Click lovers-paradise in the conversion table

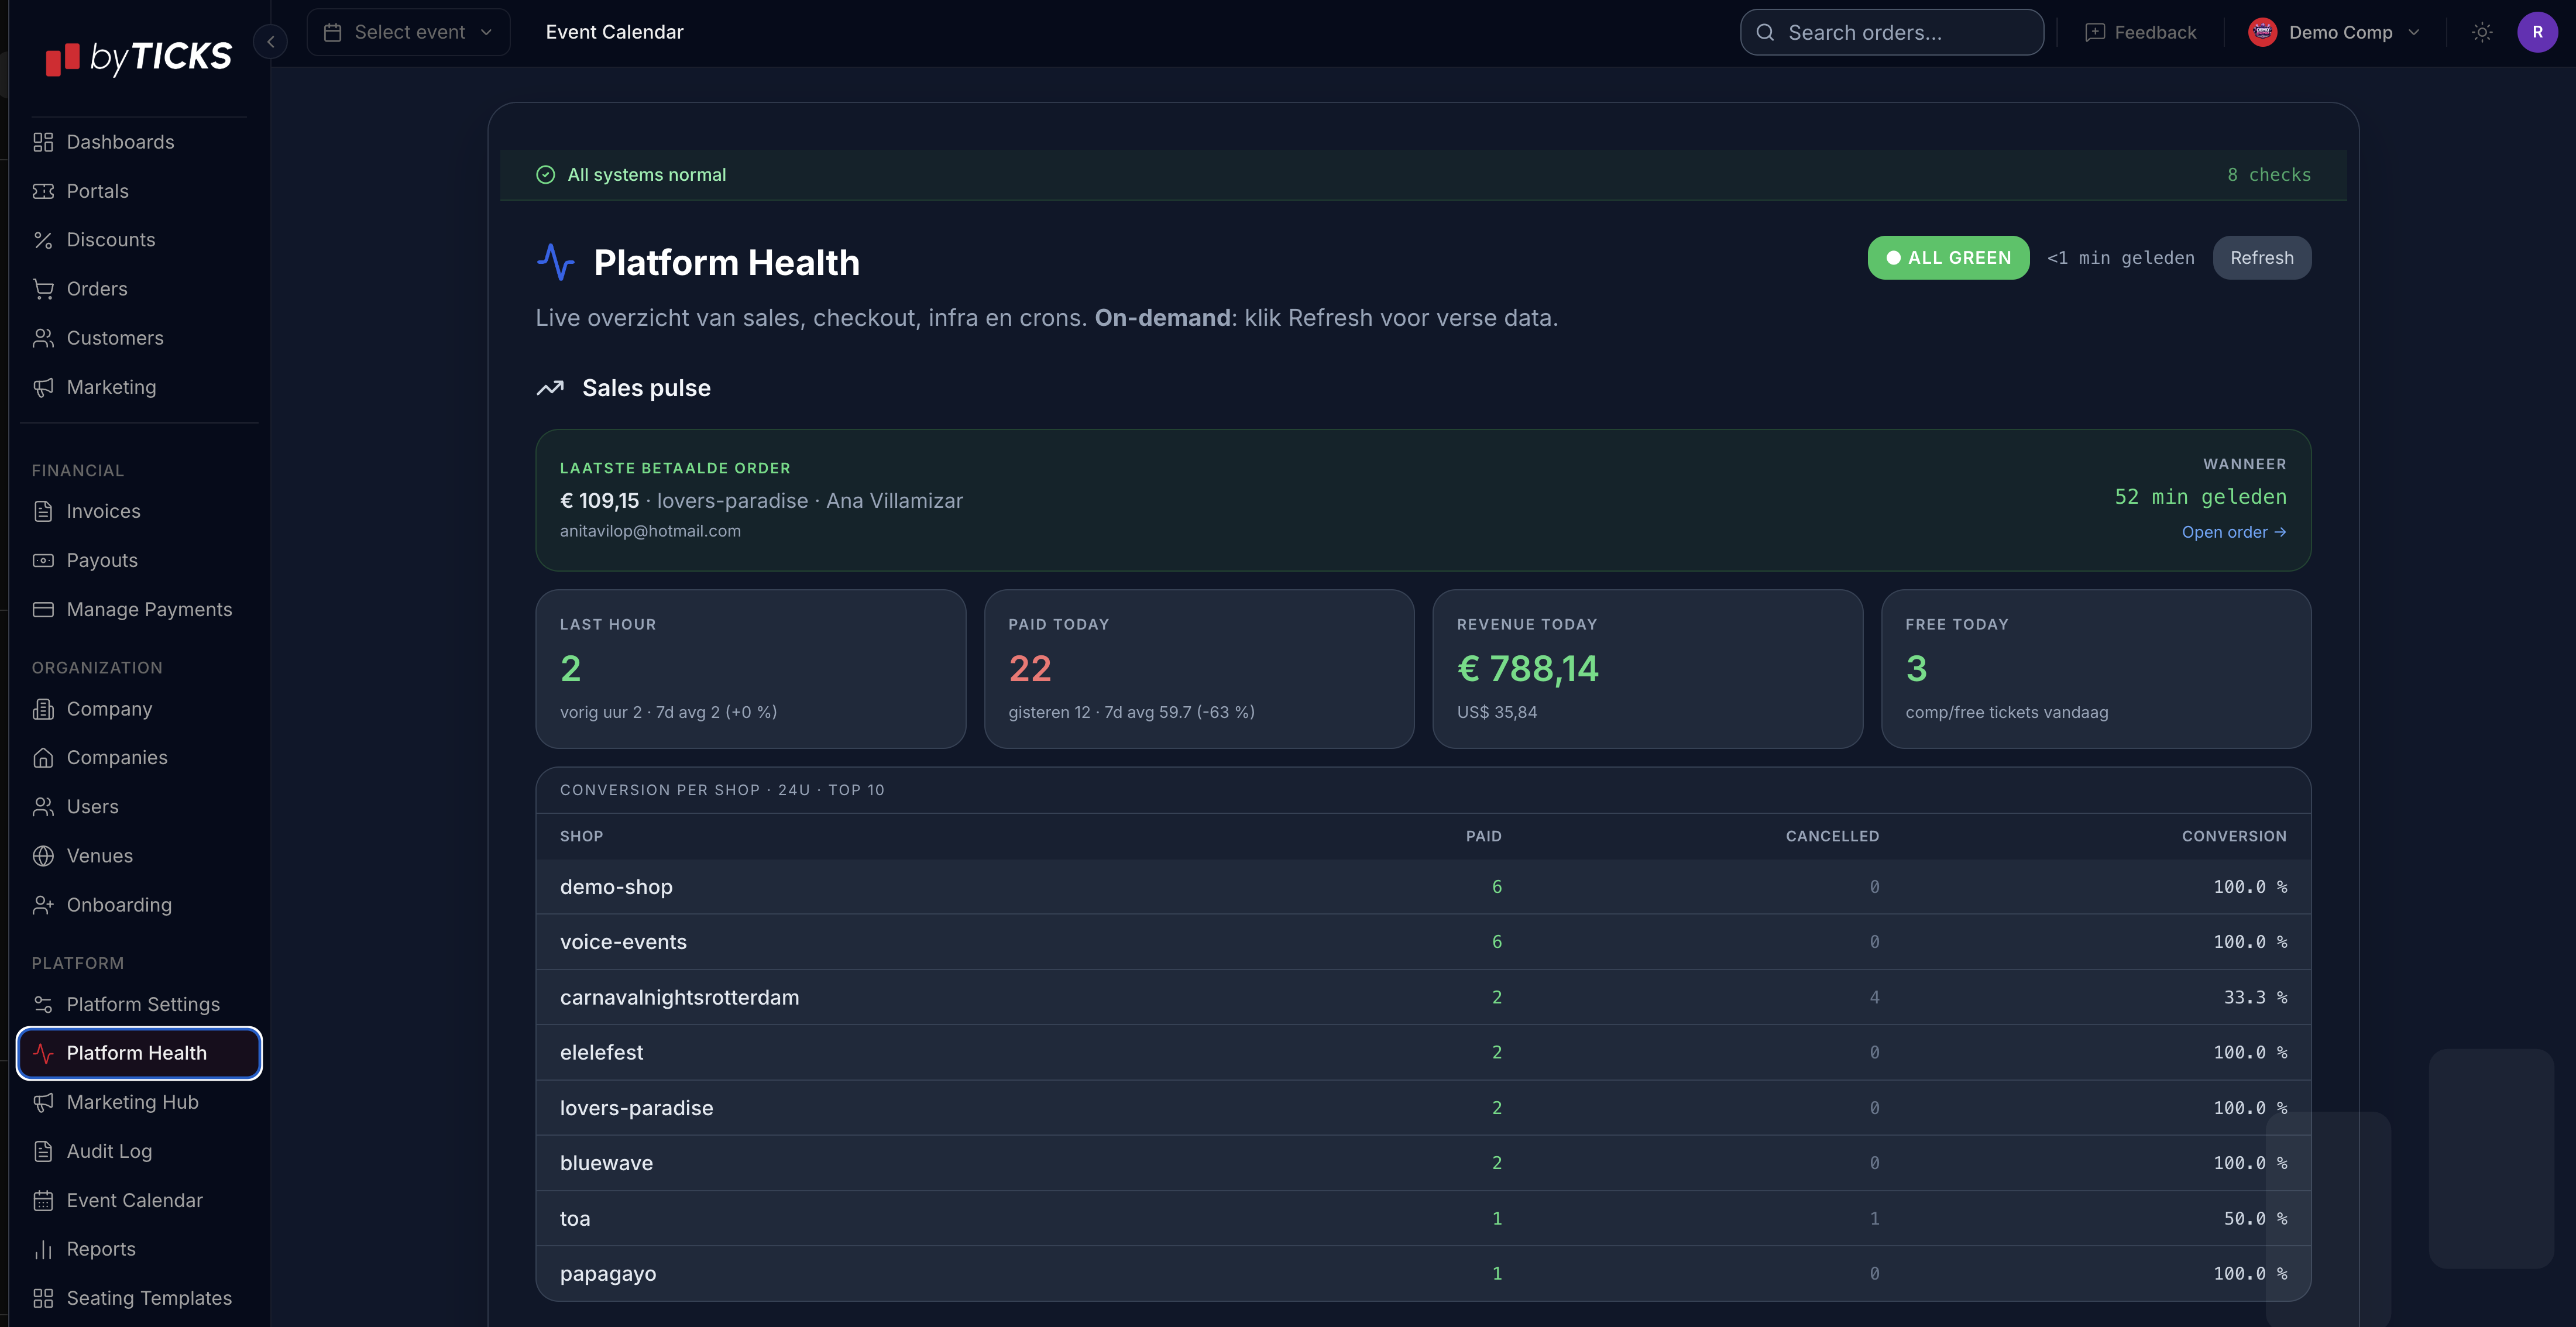(x=636, y=1108)
